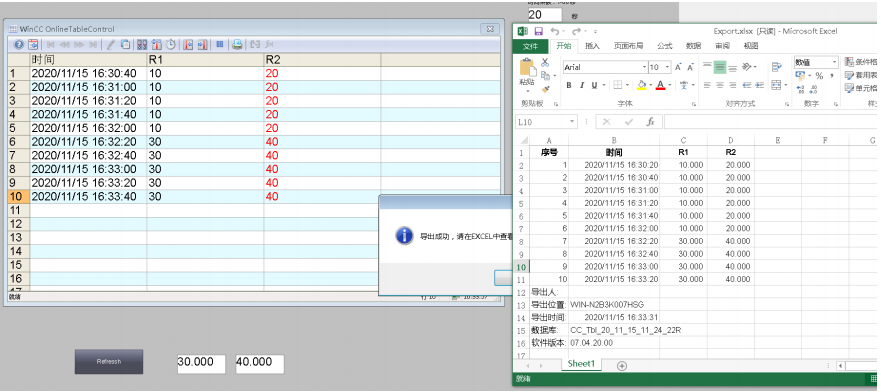The height and width of the screenshot is (392, 881).
Task: Undo last action in Excel
Action: 555,31
